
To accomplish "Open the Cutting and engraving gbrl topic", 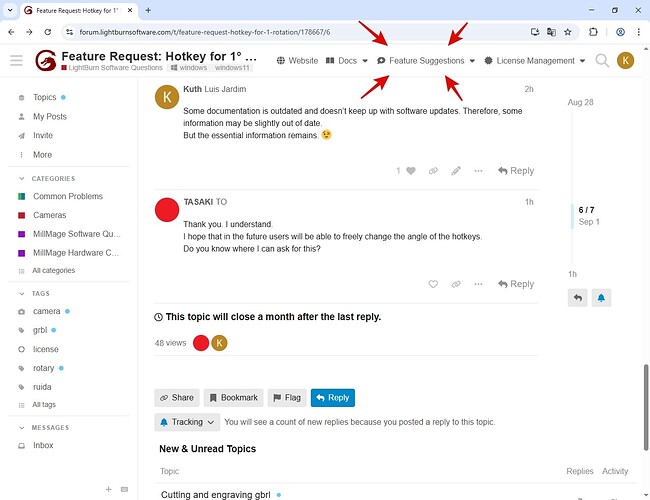I will (215, 494).
